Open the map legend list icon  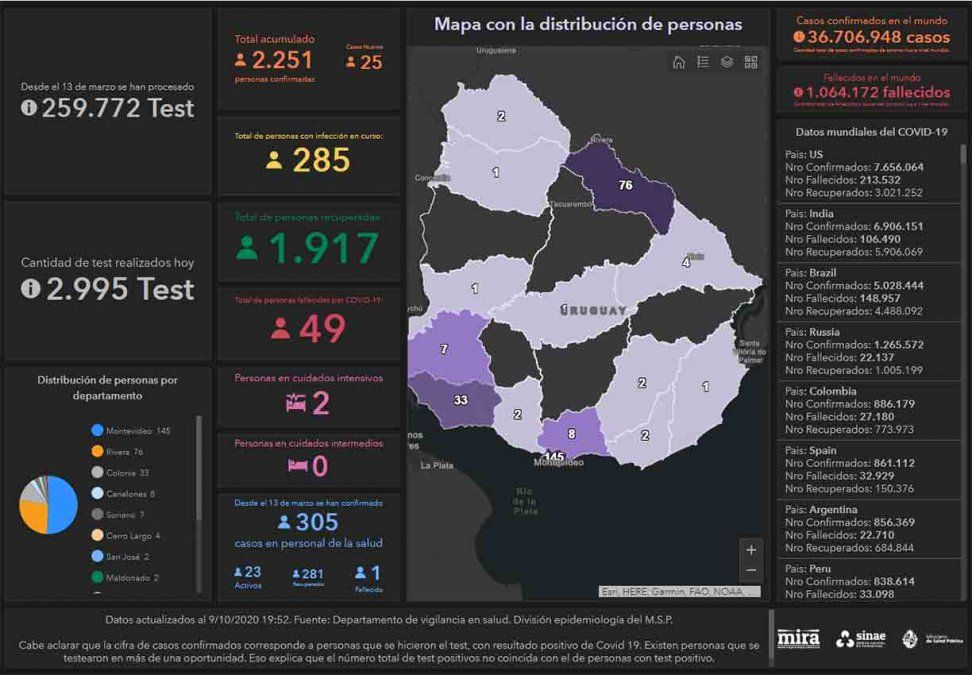point(703,62)
